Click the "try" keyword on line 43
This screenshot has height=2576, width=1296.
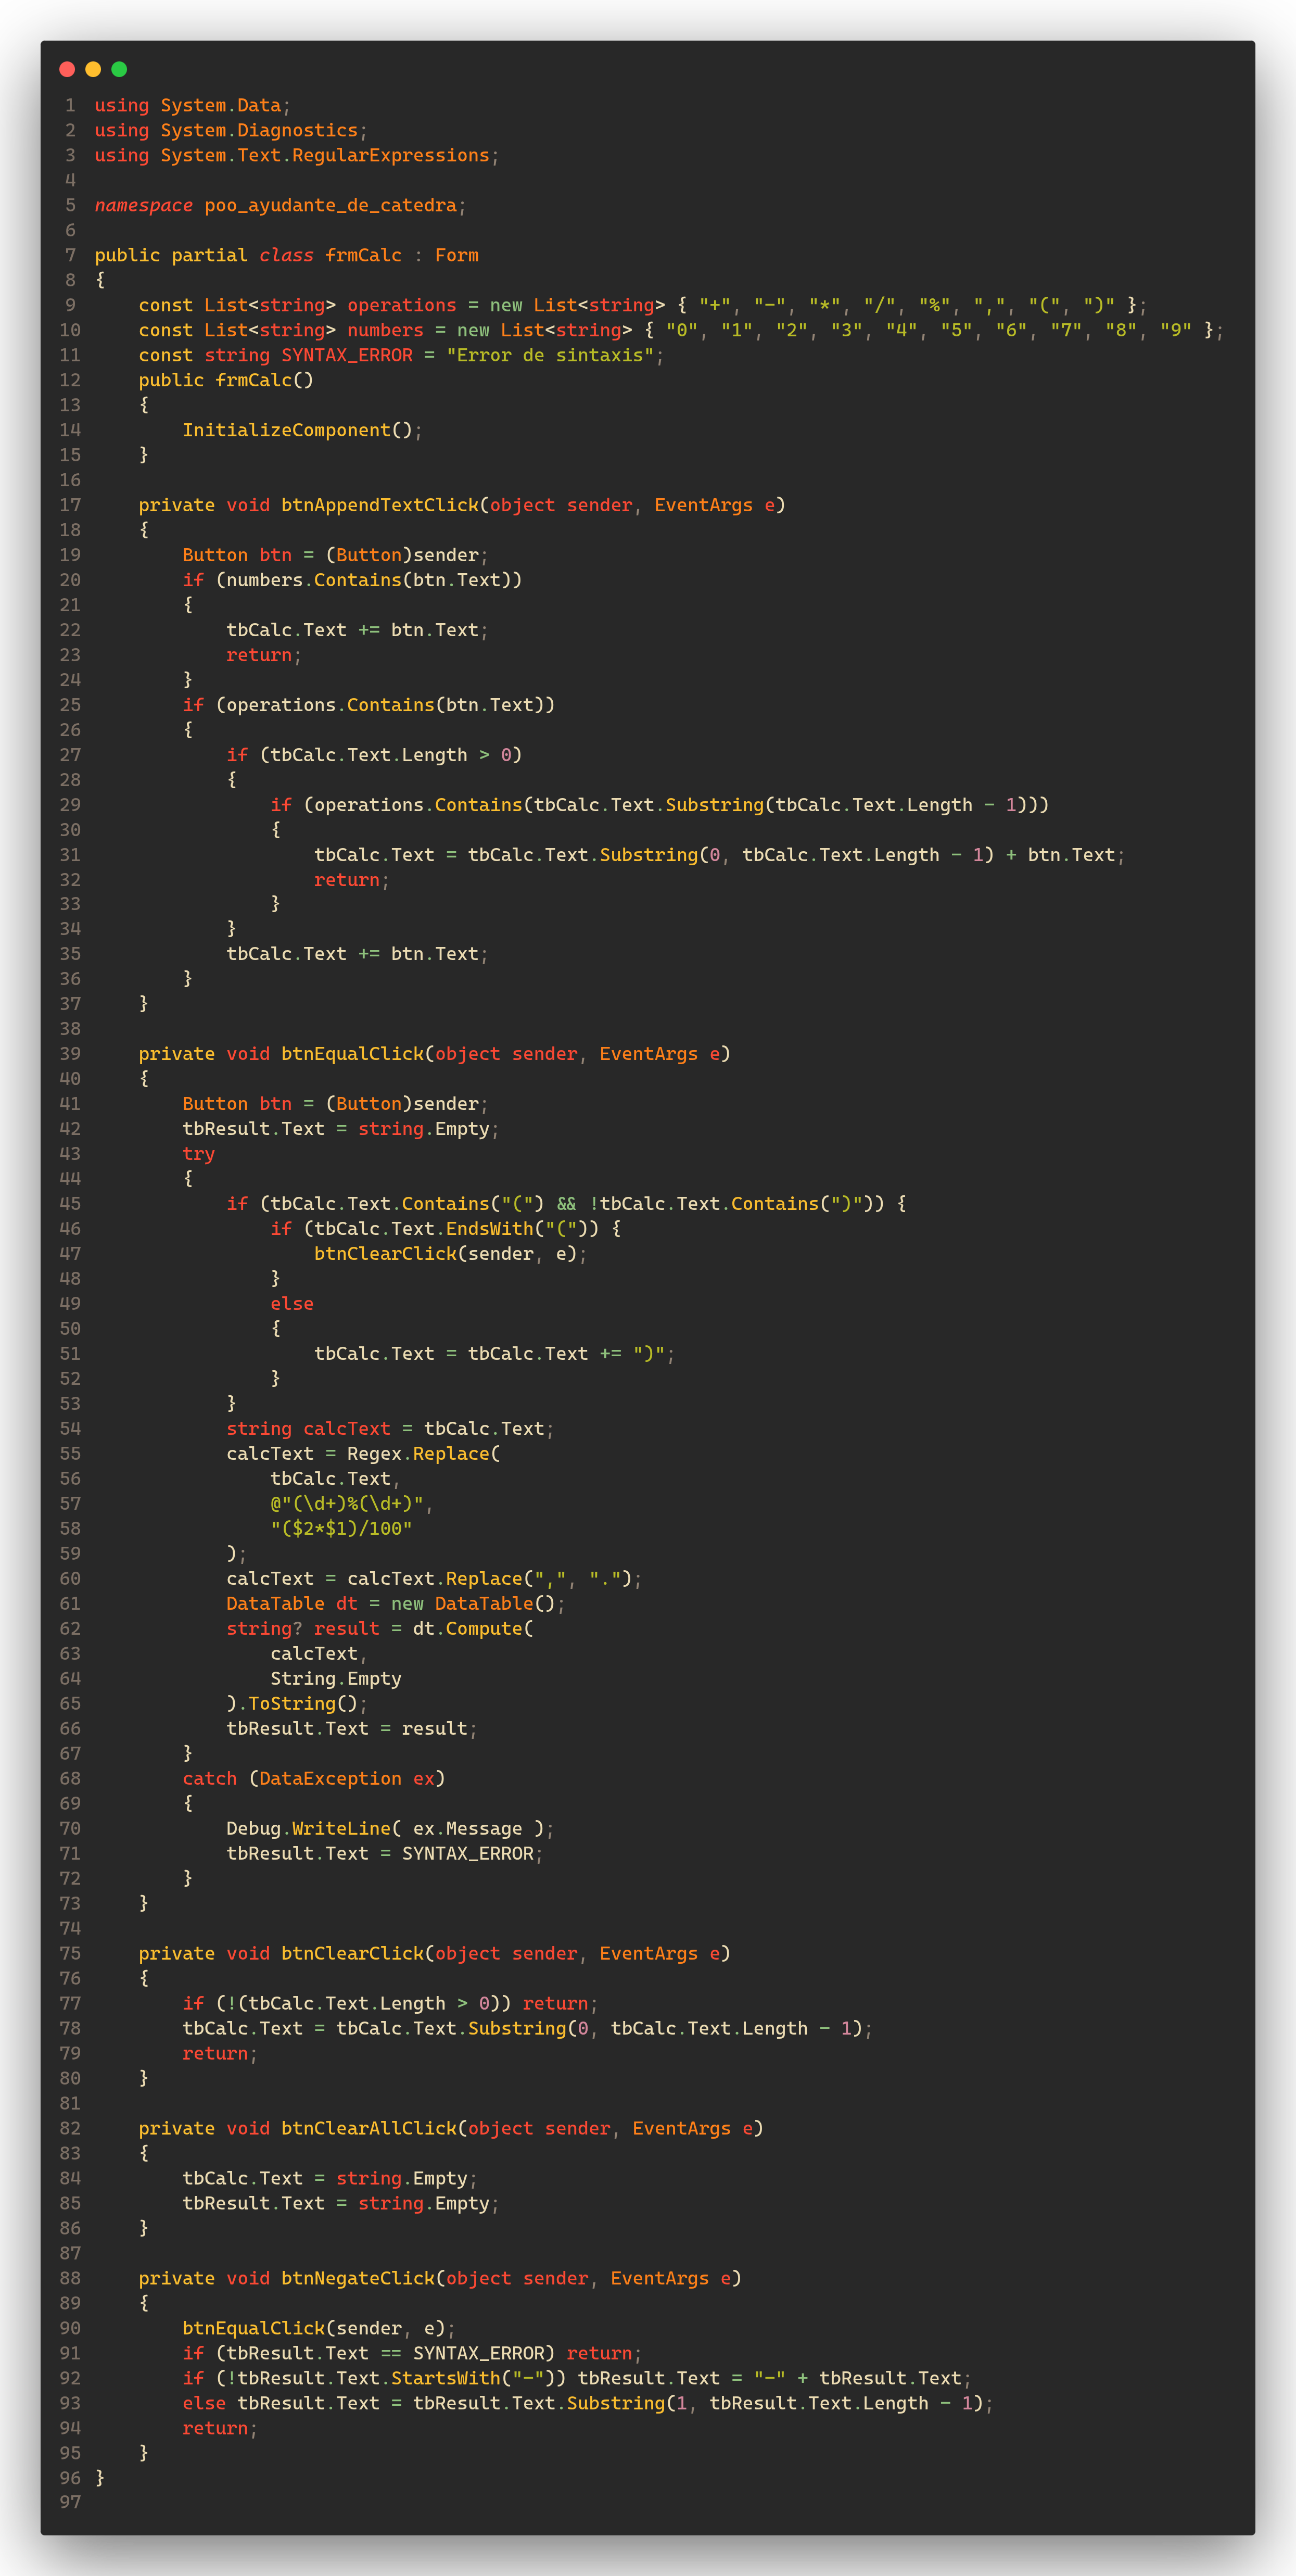click(x=198, y=1154)
